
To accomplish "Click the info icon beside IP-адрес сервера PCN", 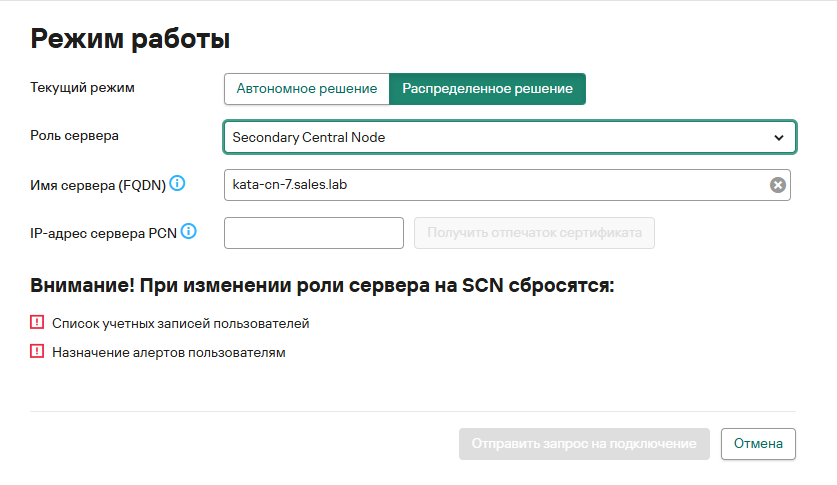I will [188, 232].
